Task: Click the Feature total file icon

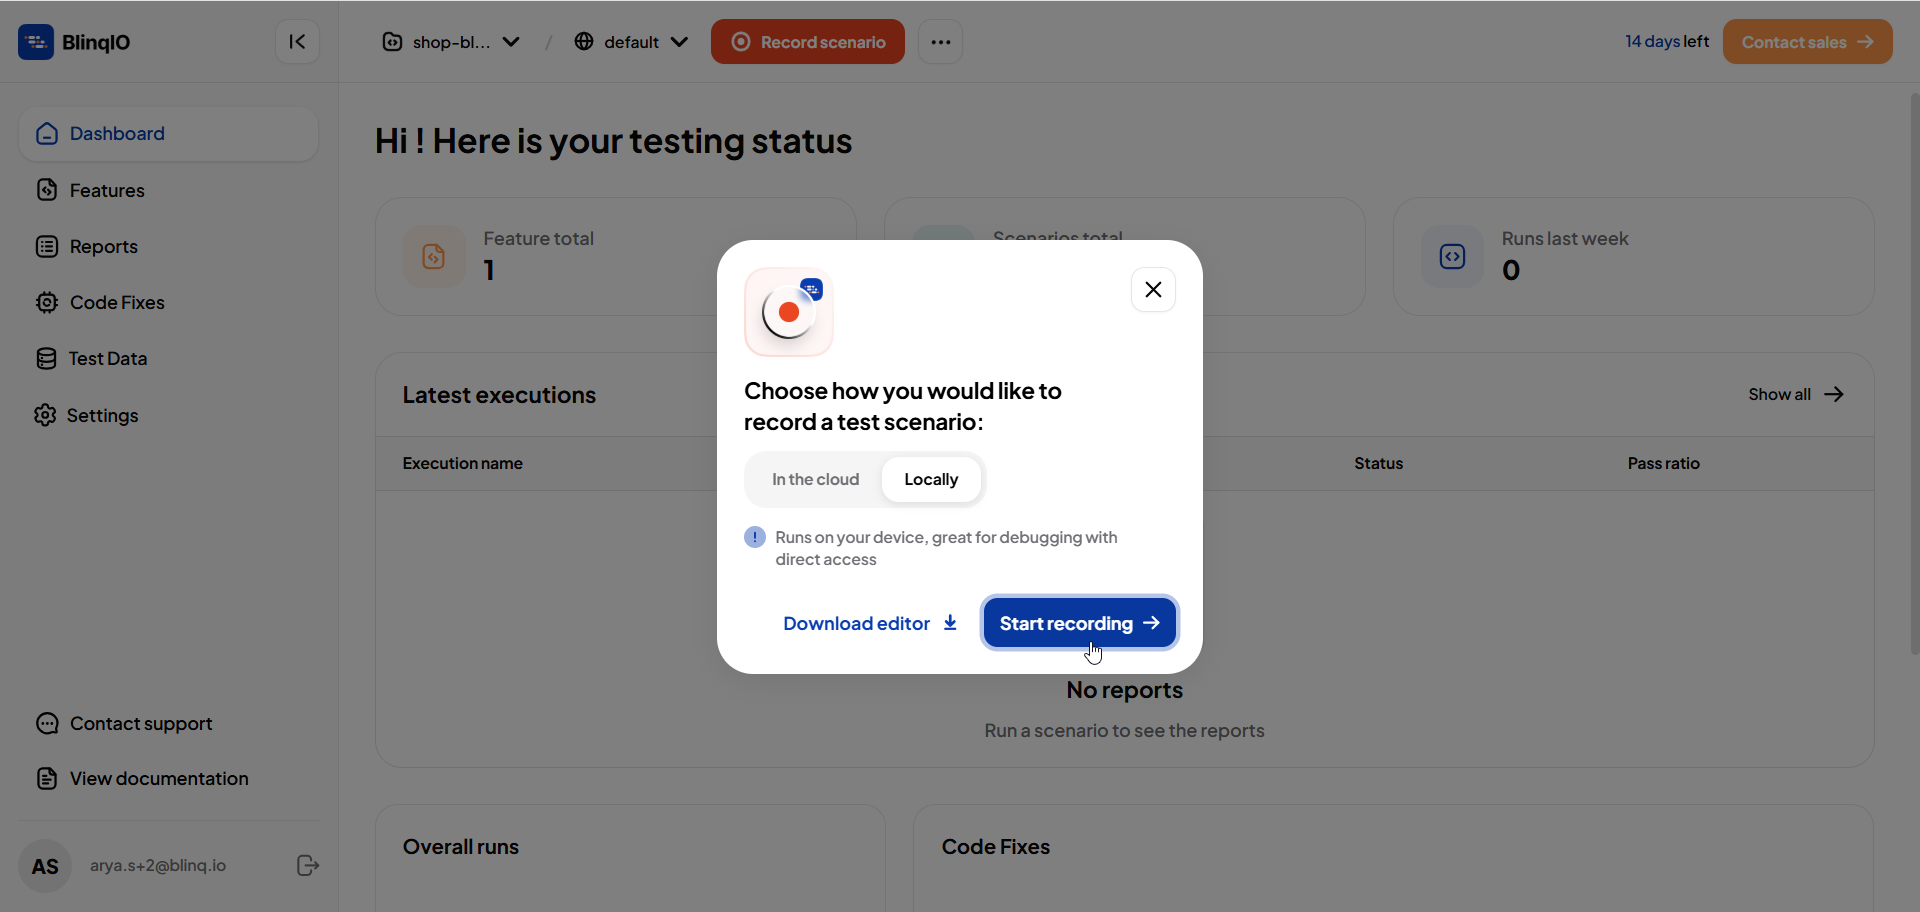Action: 434,257
